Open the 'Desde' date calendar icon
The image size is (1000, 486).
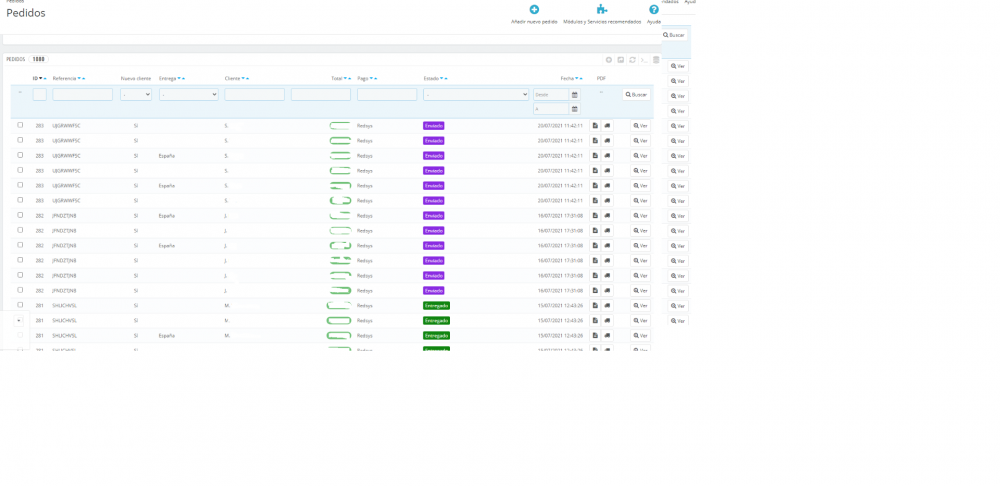(574, 95)
